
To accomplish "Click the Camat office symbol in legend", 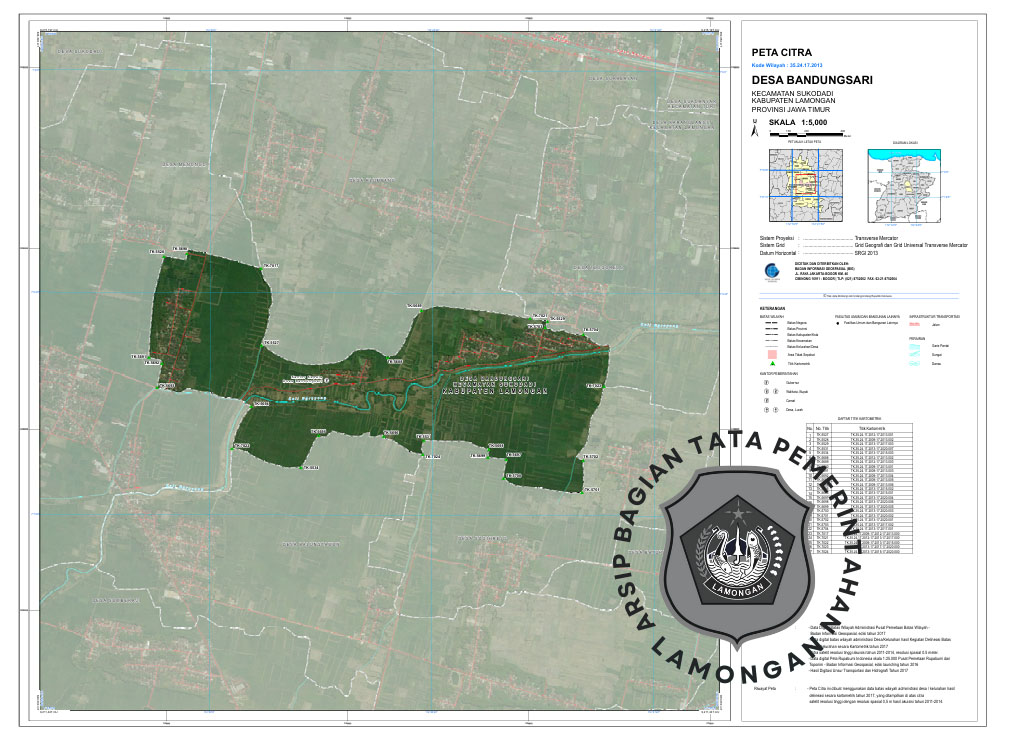I will (x=766, y=401).
